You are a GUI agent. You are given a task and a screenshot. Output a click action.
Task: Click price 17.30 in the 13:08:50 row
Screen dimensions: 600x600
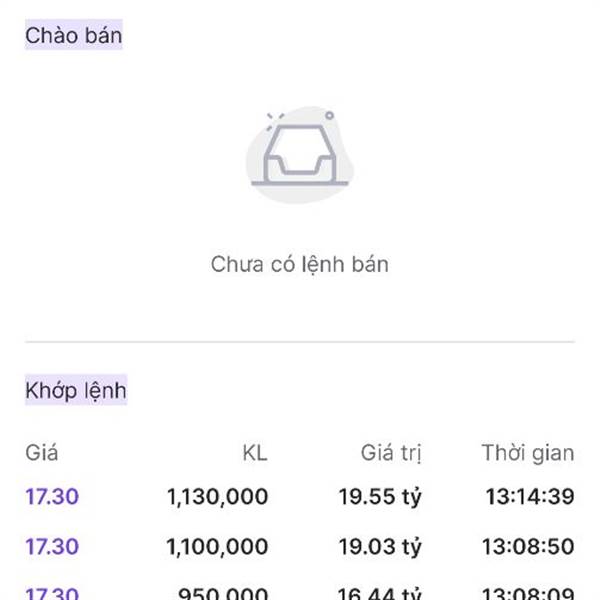coord(52,547)
